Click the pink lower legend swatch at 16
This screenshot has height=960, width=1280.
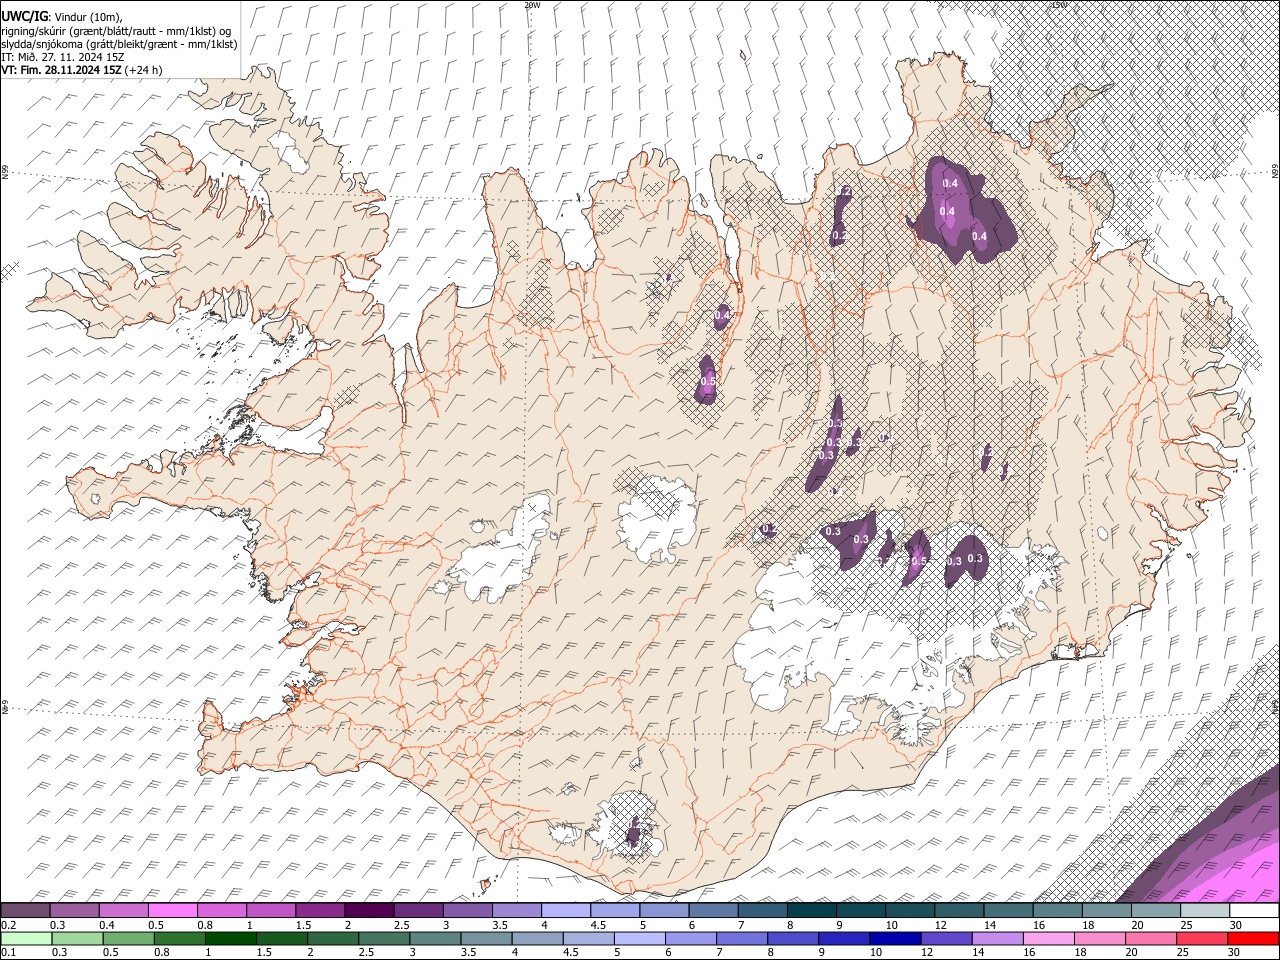tap(1051, 938)
